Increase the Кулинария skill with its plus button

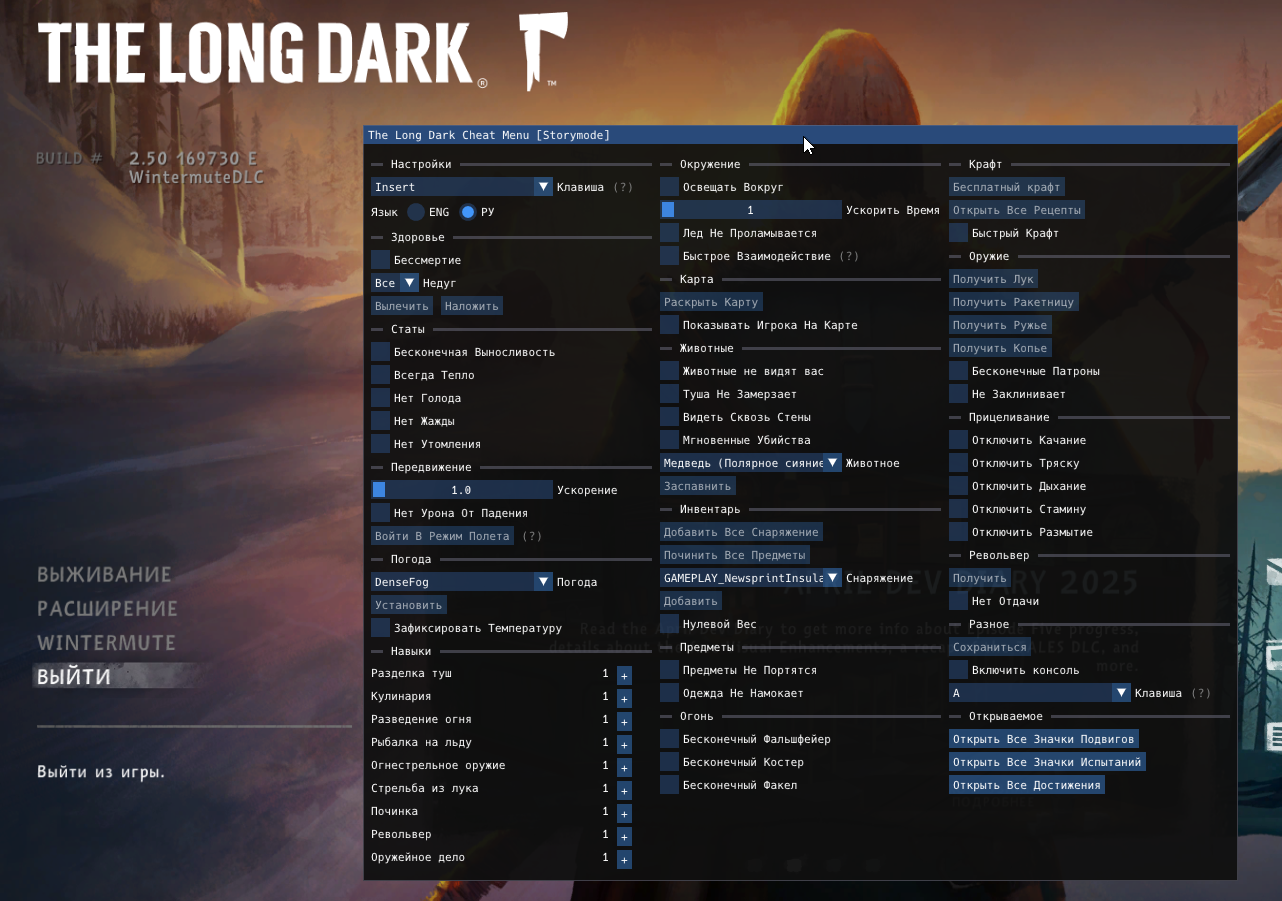click(x=624, y=698)
